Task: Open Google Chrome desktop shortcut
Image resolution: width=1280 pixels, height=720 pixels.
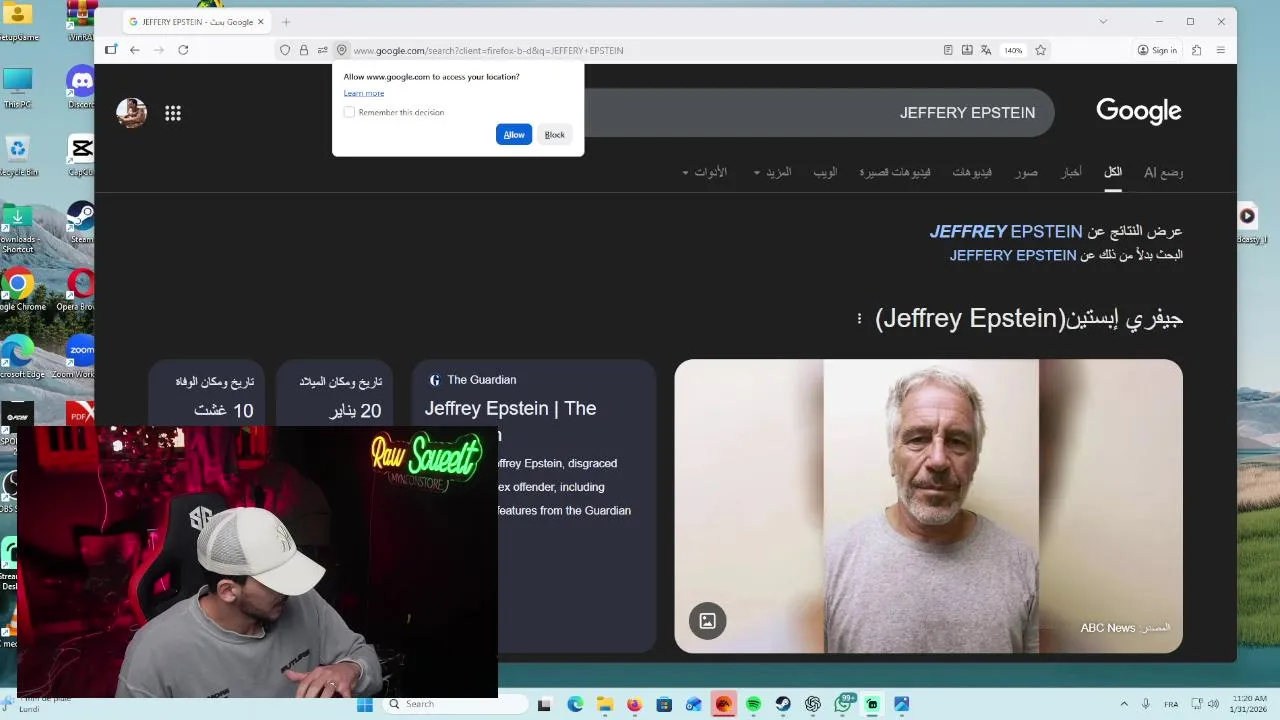Action: (18, 290)
